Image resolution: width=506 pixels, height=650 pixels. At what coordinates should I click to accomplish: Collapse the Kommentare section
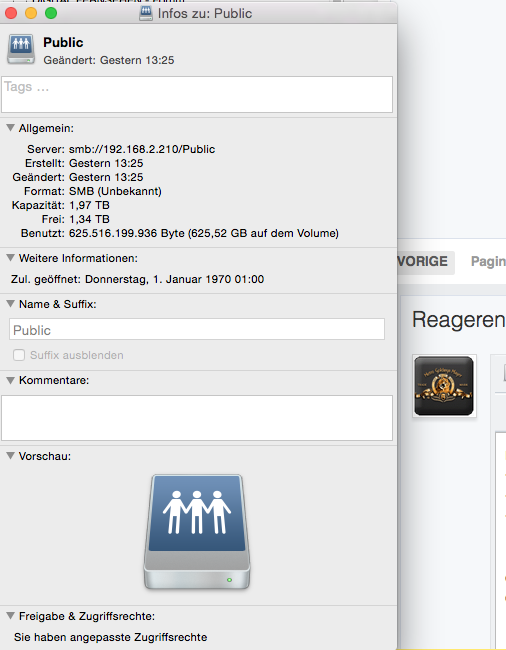coord(11,380)
